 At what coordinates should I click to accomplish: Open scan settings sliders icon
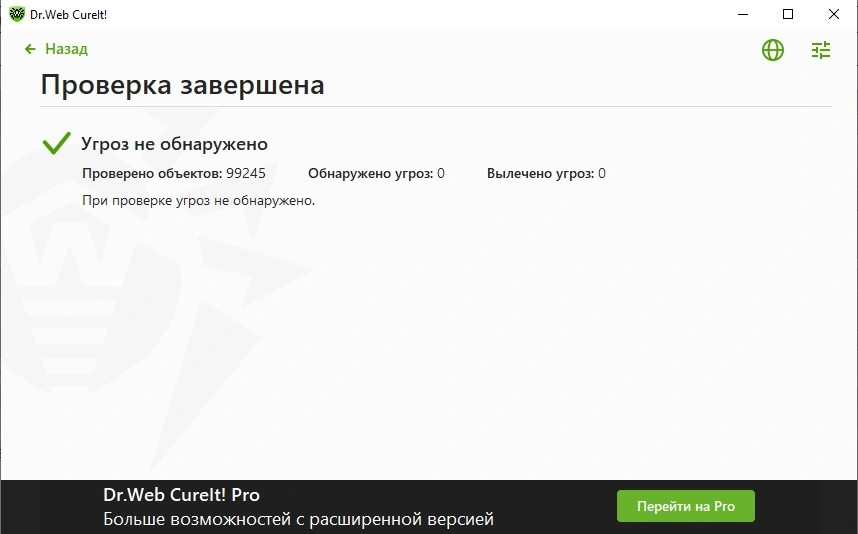(x=821, y=50)
